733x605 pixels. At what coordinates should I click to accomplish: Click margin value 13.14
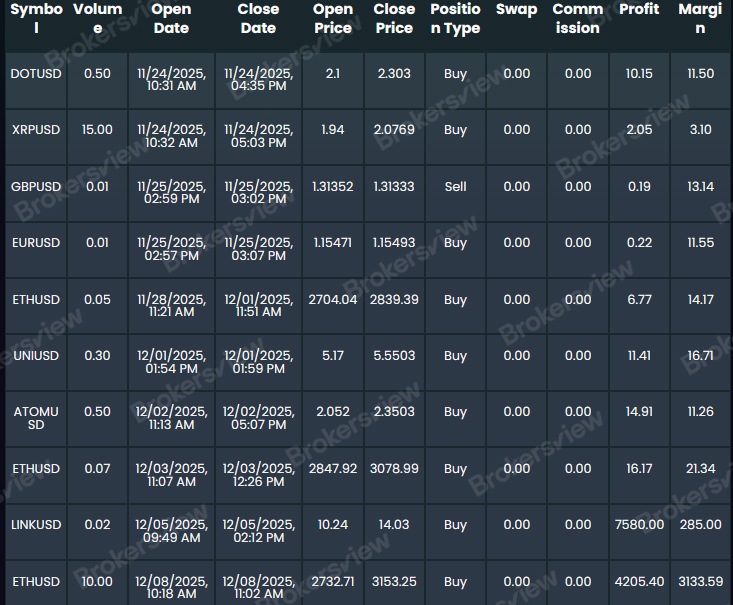click(700, 187)
